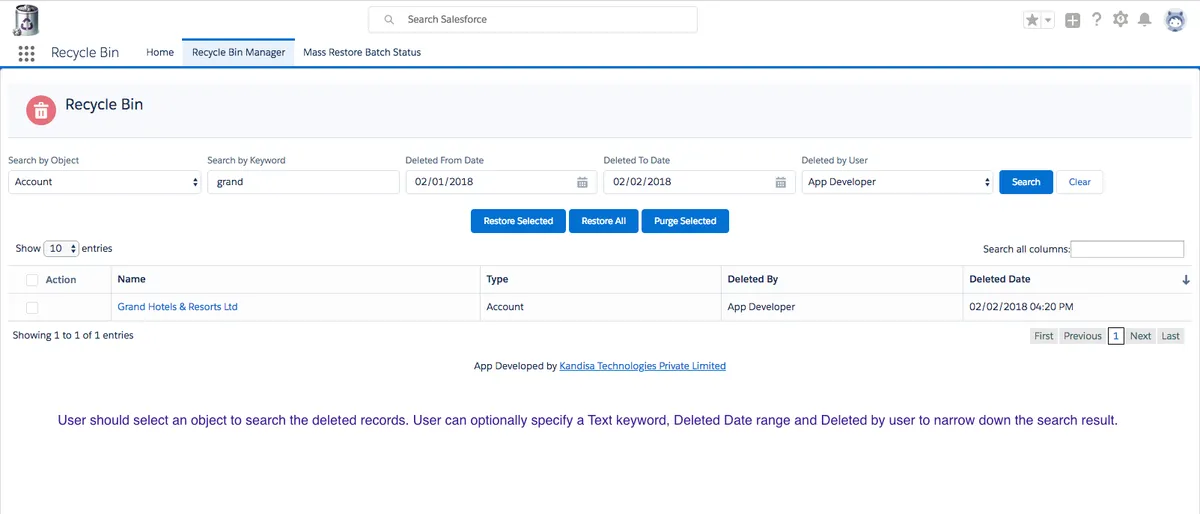Click Restore Selected button
Screen dimensions: 1200x514
(518, 221)
